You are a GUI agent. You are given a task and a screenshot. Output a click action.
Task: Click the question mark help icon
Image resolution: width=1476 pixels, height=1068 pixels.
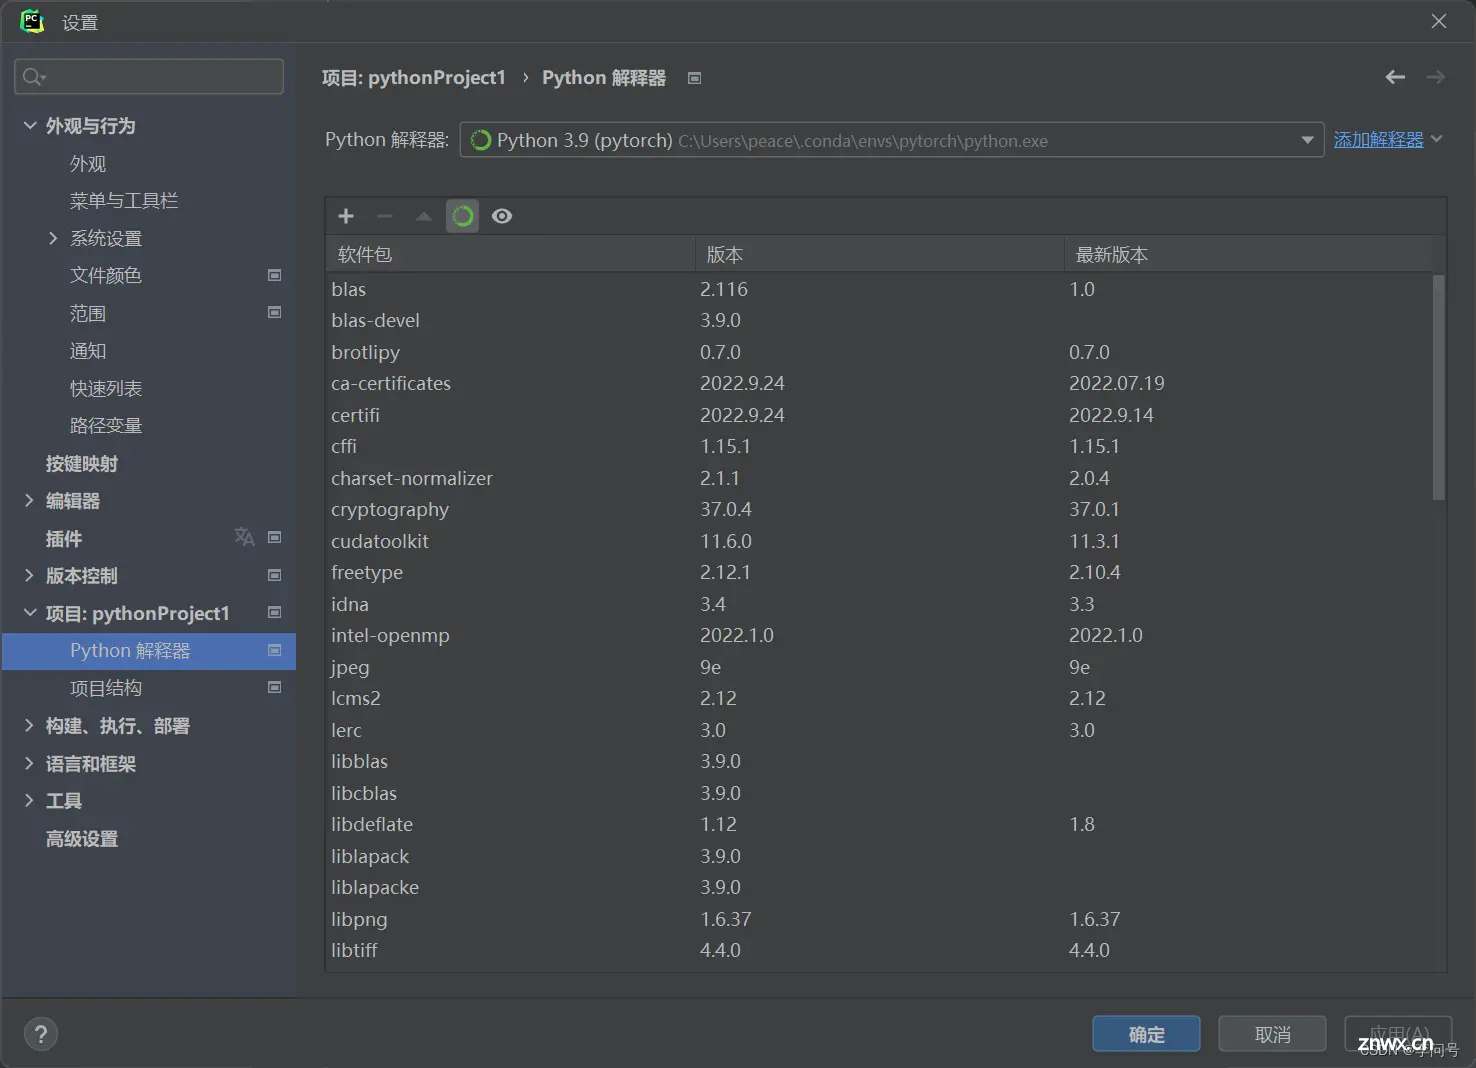tap(41, 1034)
